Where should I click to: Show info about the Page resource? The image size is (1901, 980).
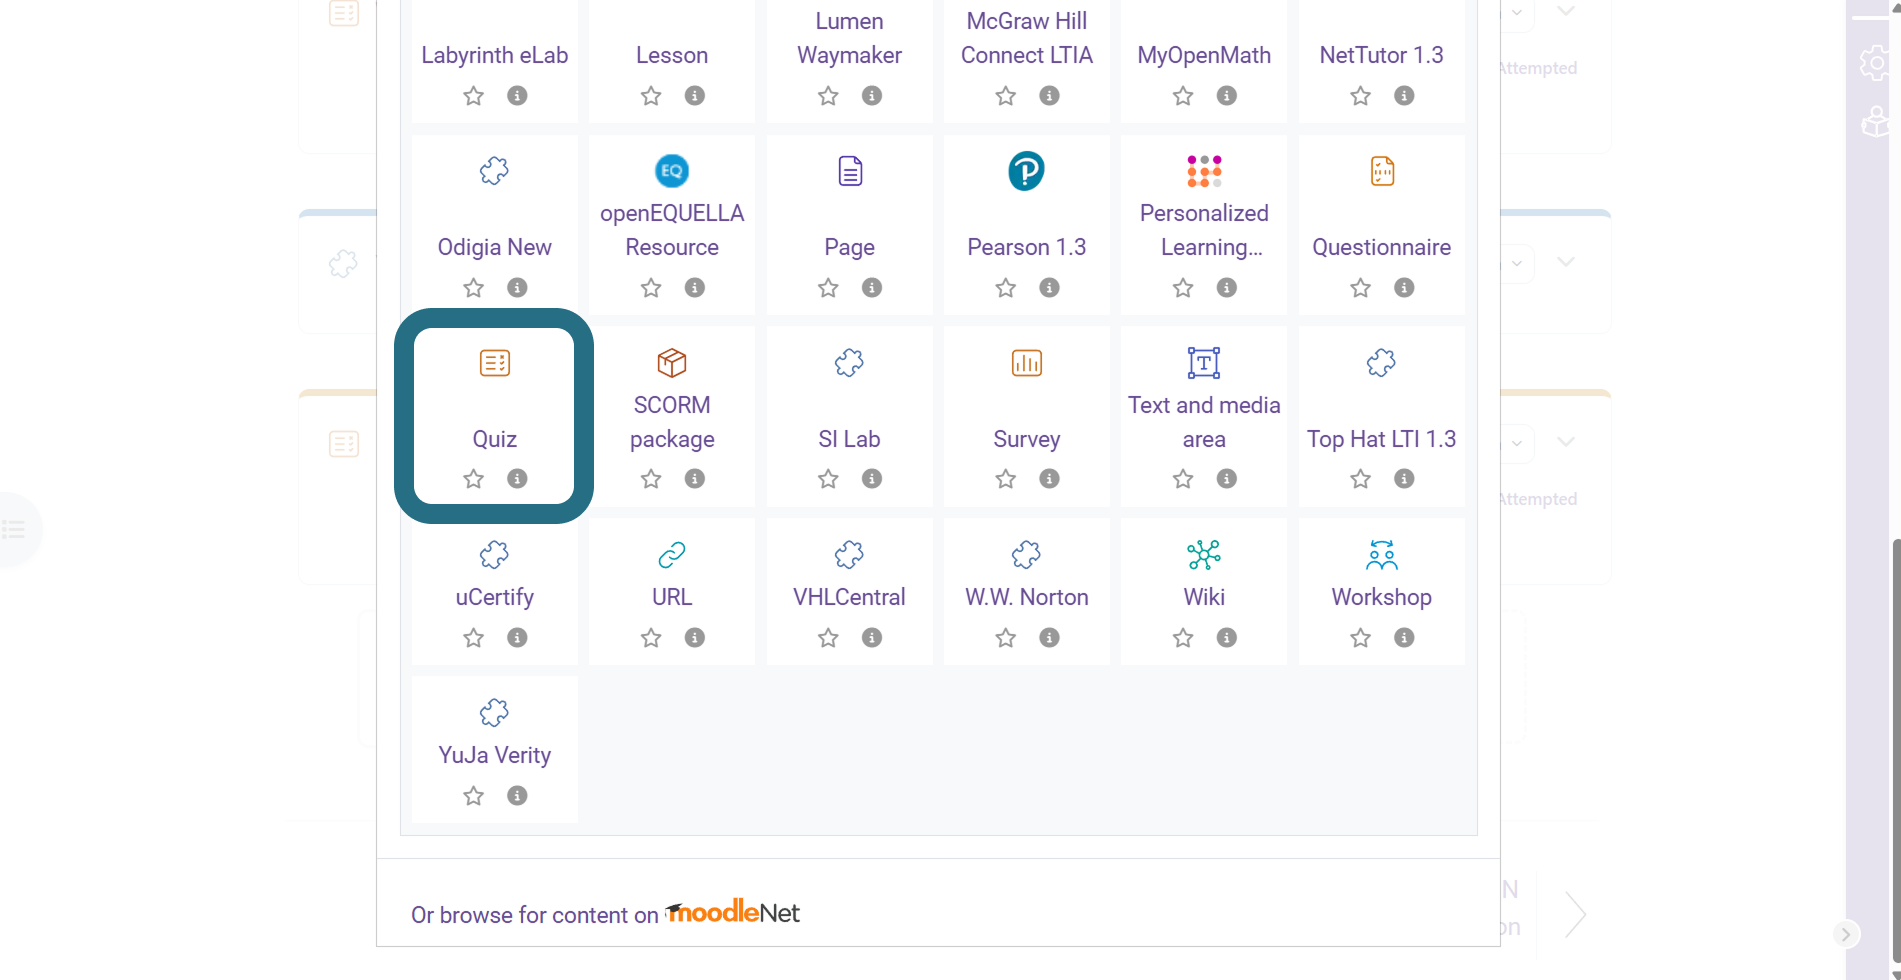872,288
